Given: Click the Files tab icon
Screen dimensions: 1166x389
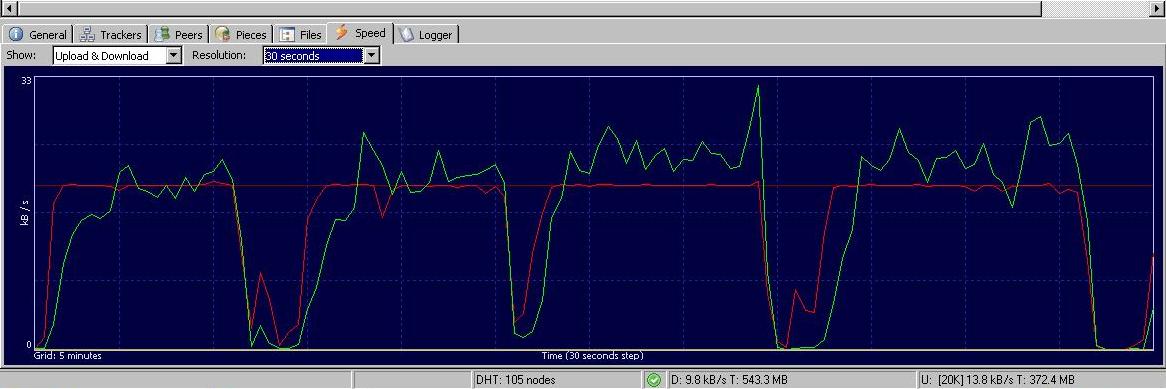Looking at the screenshot, I should pyautogui.click(x=287, y=34).
